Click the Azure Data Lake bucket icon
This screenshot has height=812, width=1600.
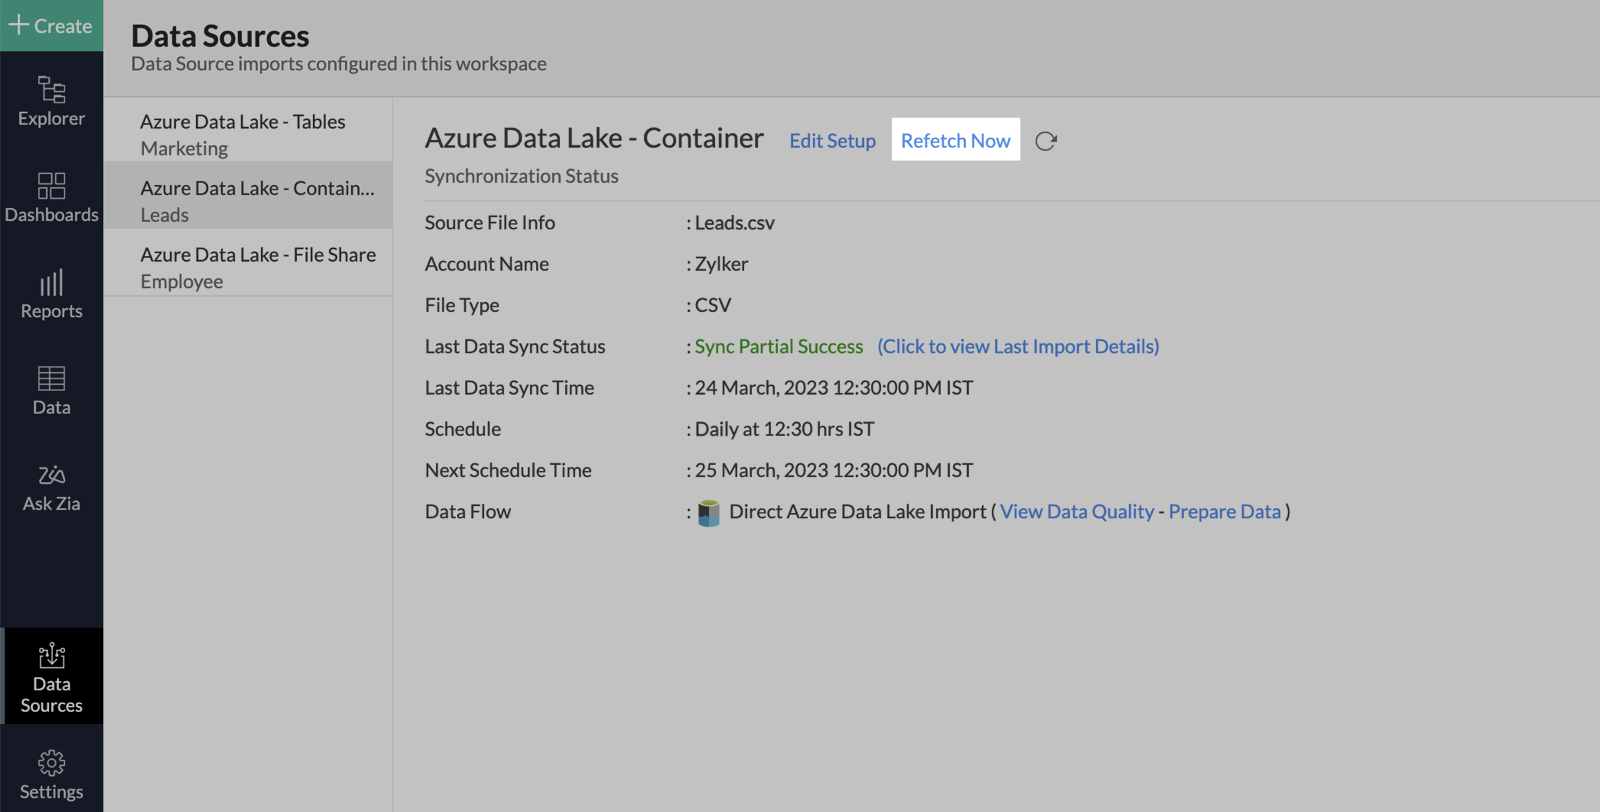[708, 513]
